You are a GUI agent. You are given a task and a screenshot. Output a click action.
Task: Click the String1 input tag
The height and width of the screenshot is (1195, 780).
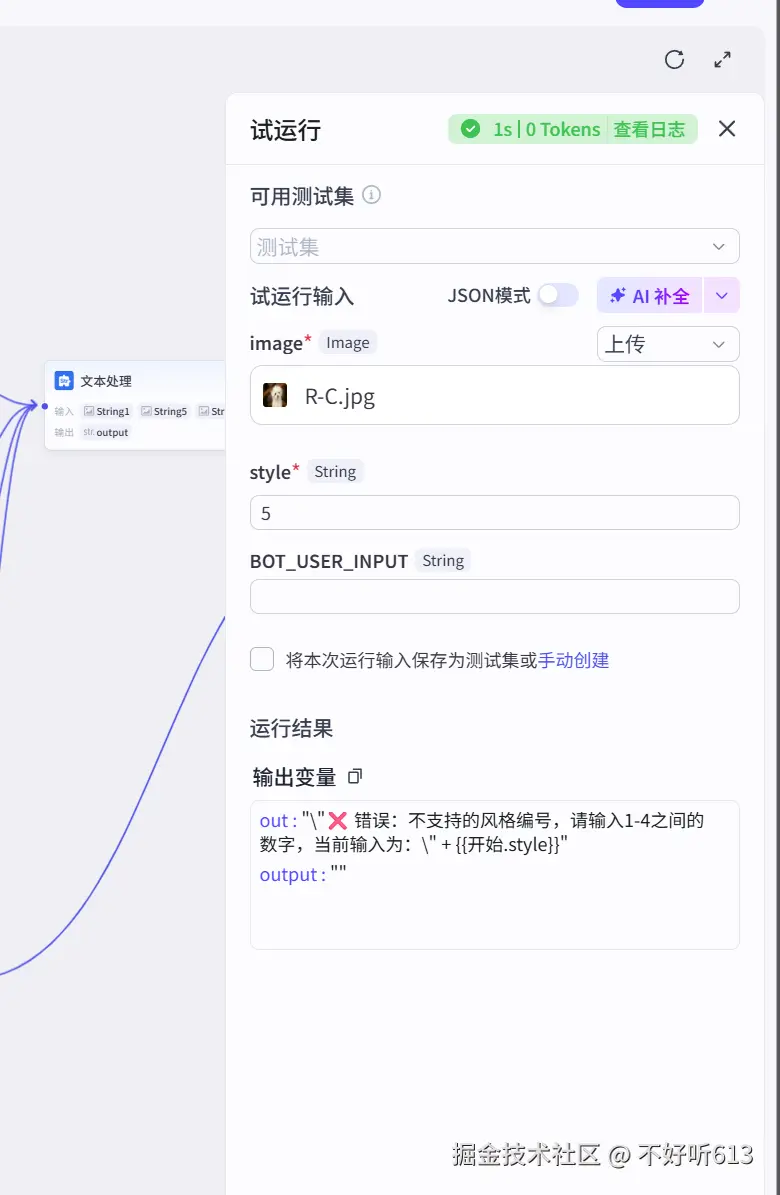pyautogui.click(x=107, y=411)
